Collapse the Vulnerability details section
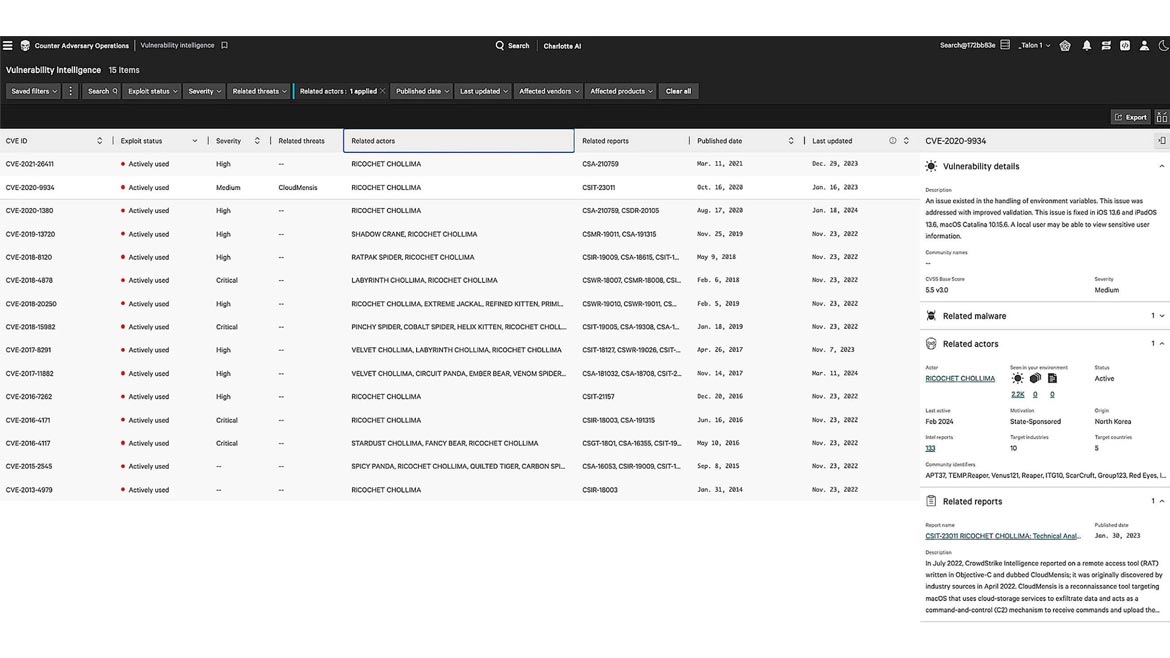Screen dimensions: 1170x658 [1161, 167]
